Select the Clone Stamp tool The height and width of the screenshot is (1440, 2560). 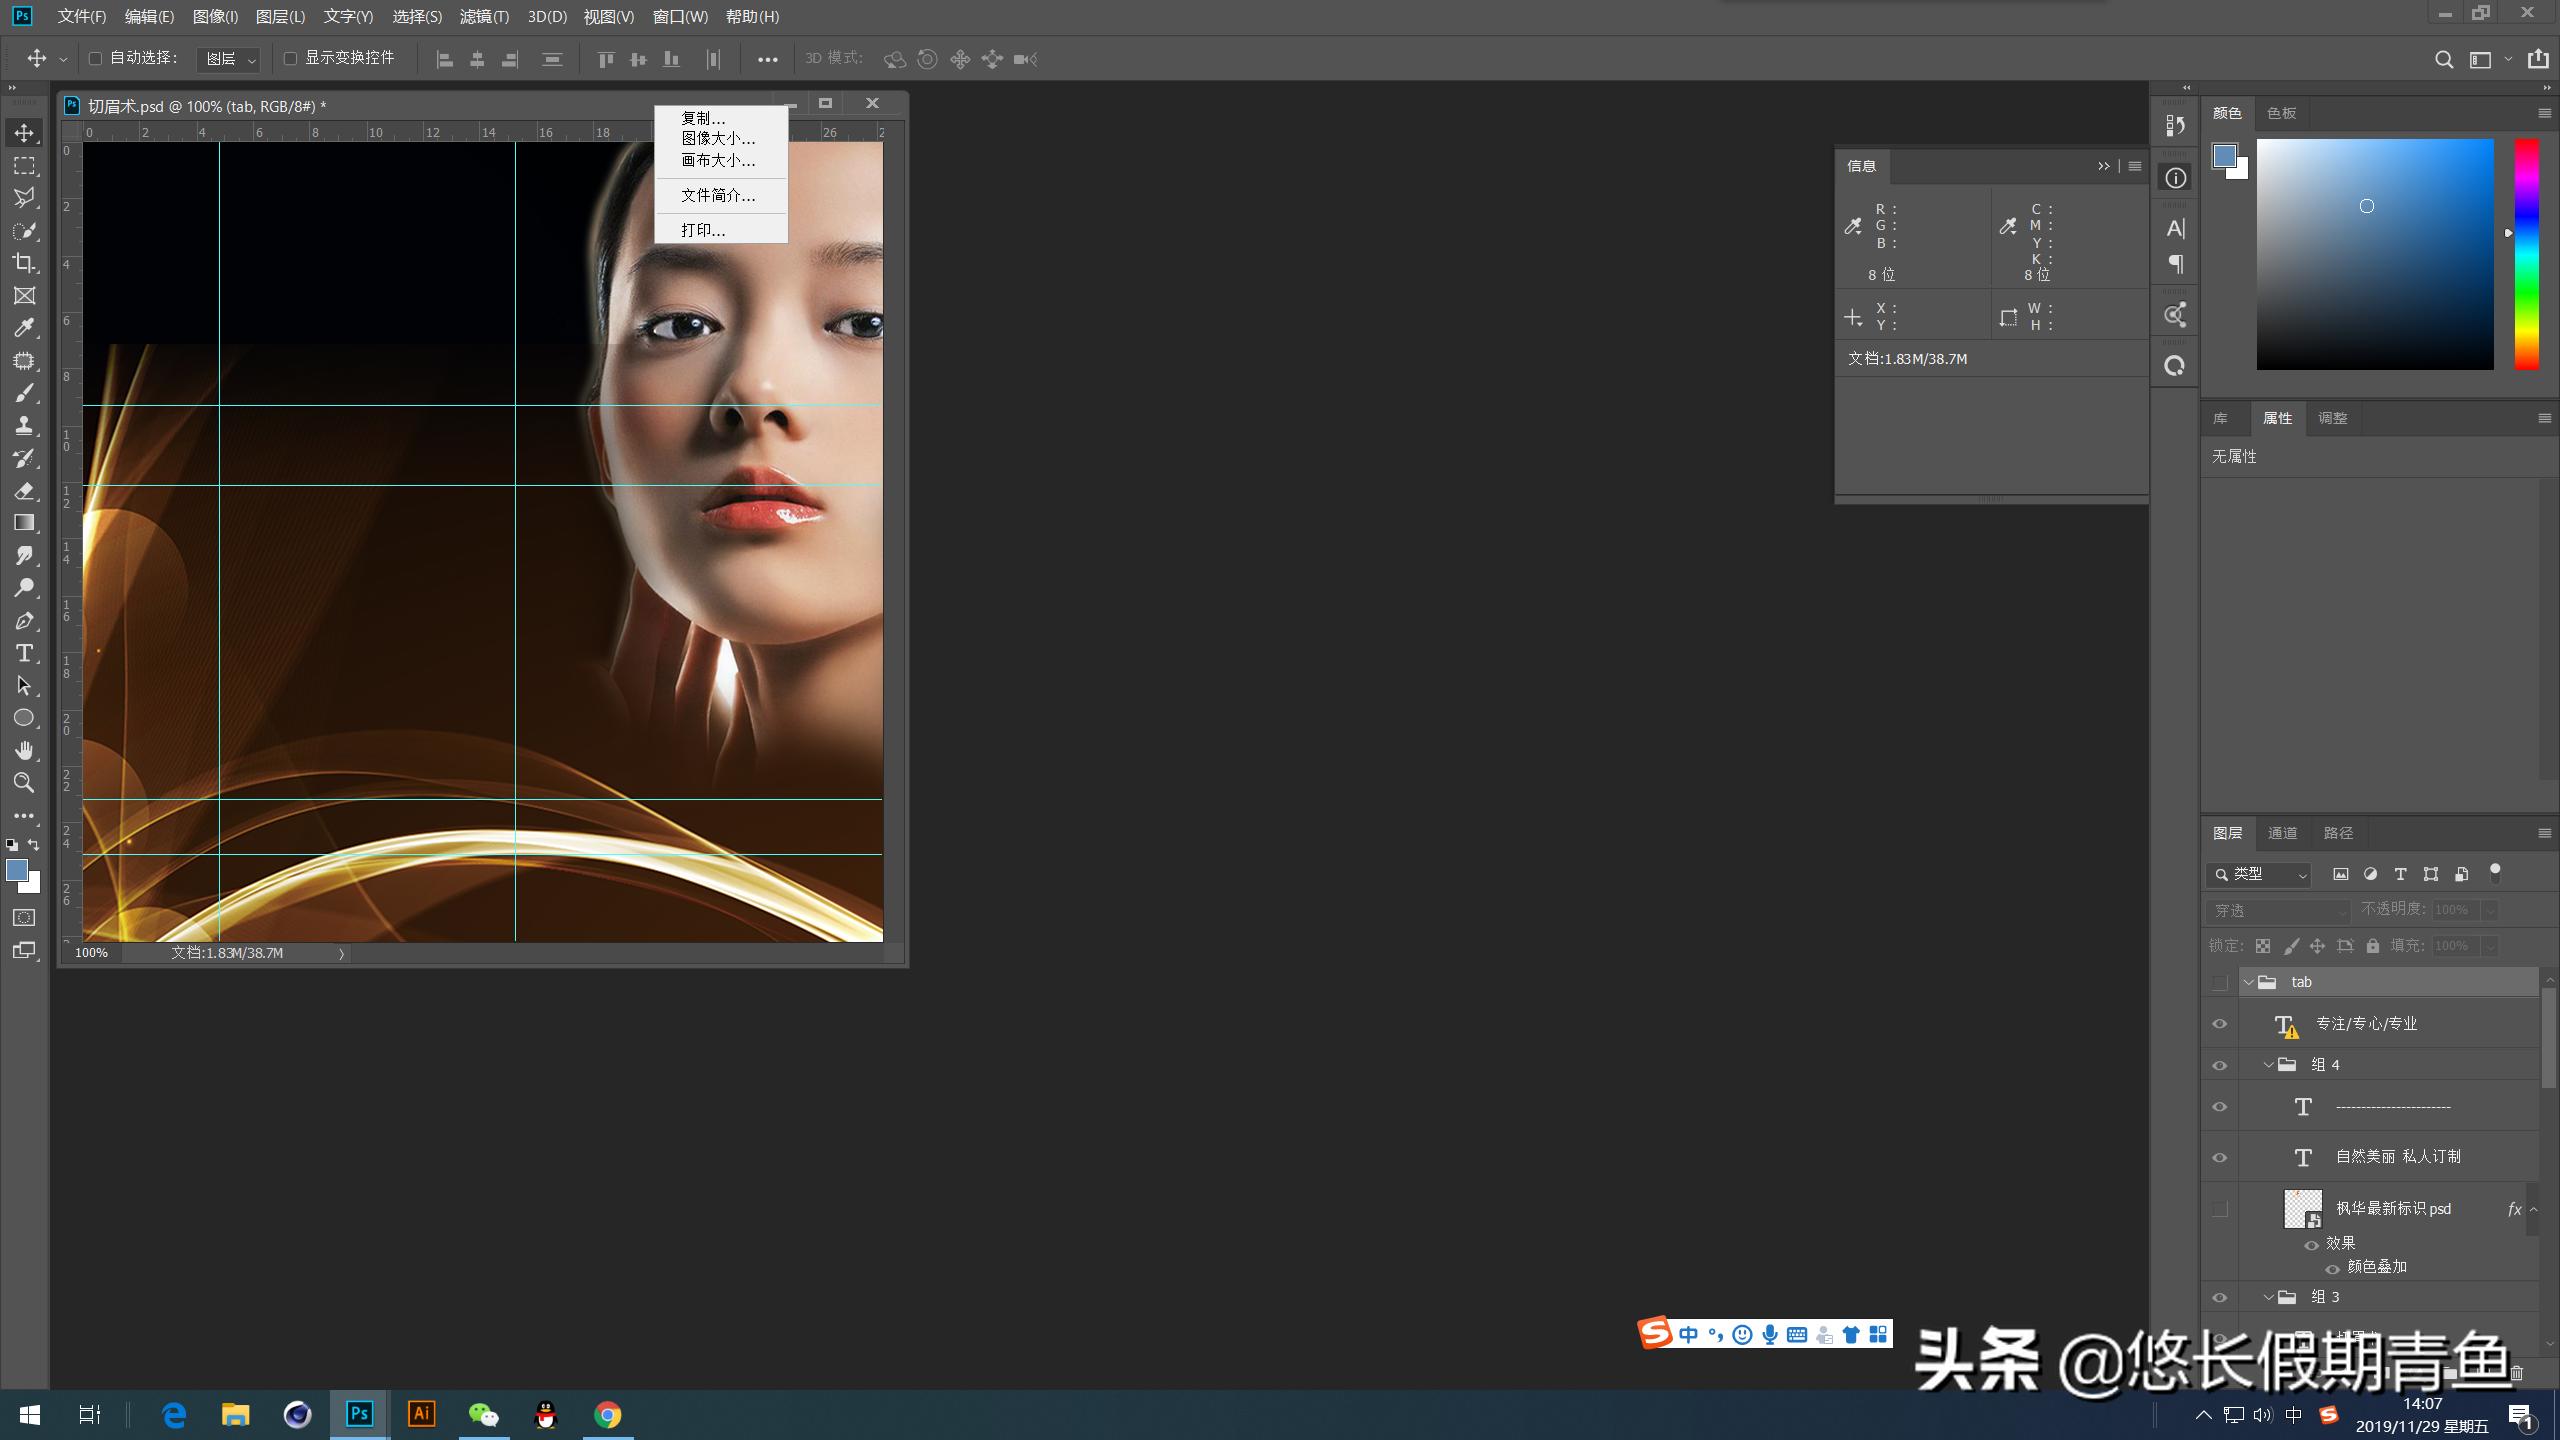pos(25,425)
